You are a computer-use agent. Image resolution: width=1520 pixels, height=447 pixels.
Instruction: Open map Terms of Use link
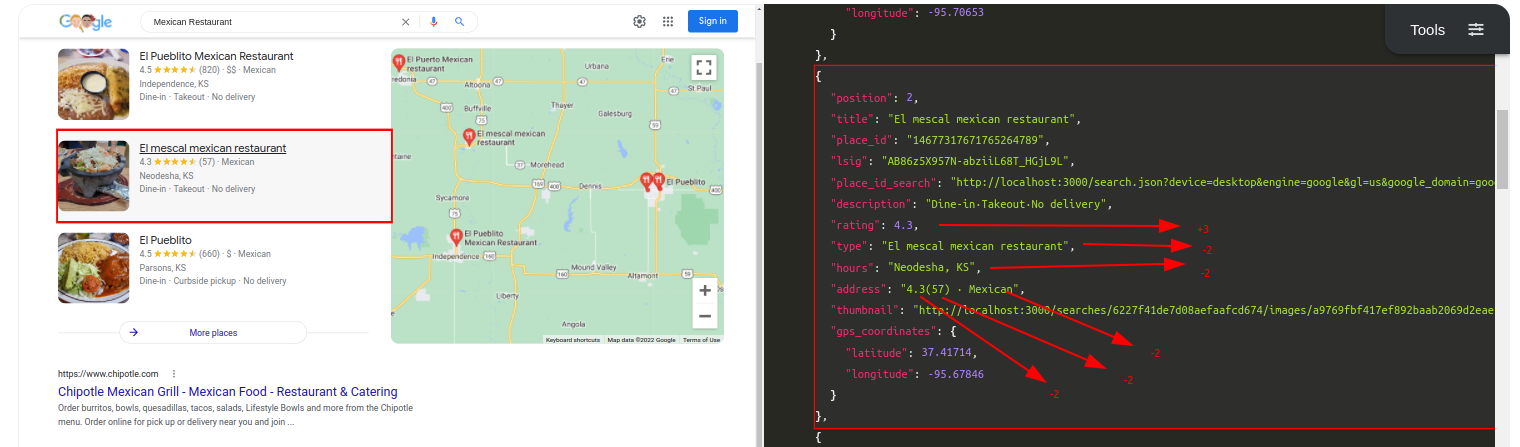[x=701, y=340]
